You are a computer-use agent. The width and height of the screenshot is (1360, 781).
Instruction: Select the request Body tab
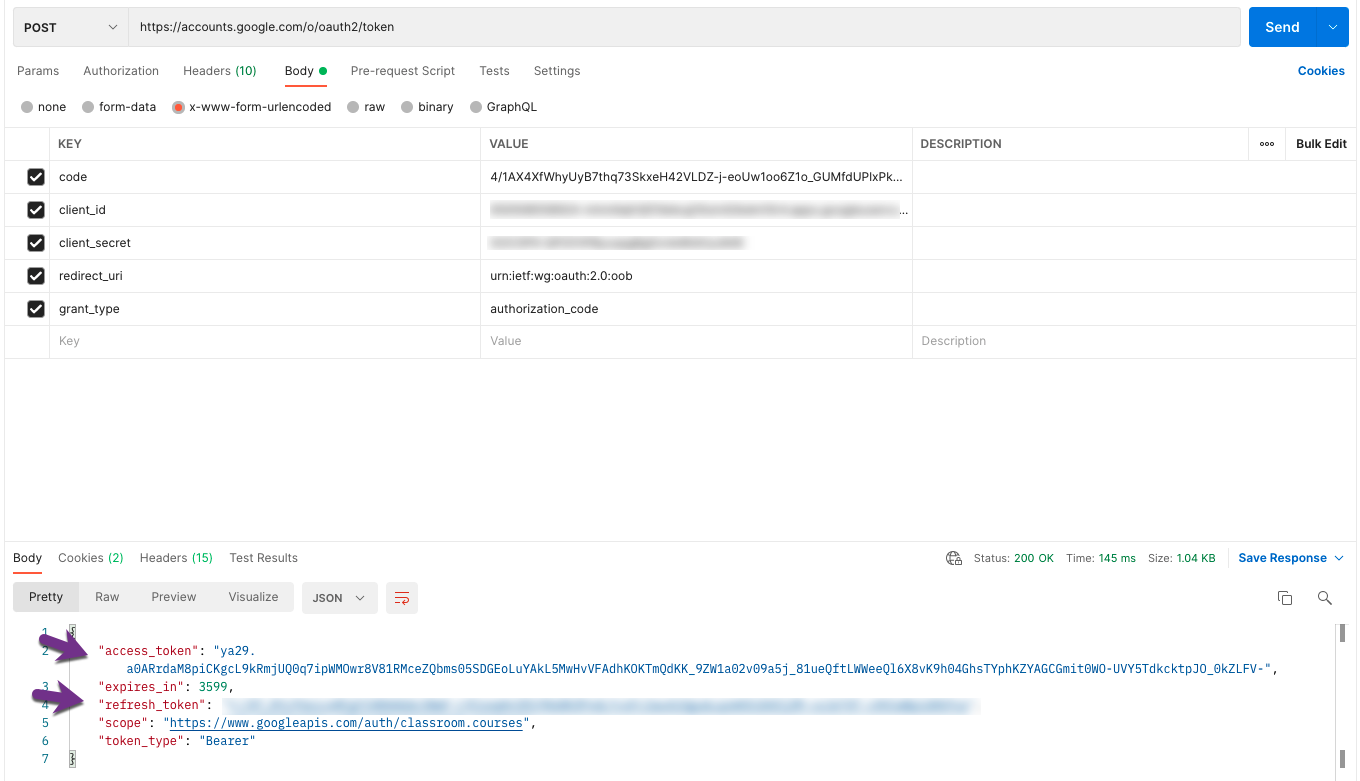(305, 71)
